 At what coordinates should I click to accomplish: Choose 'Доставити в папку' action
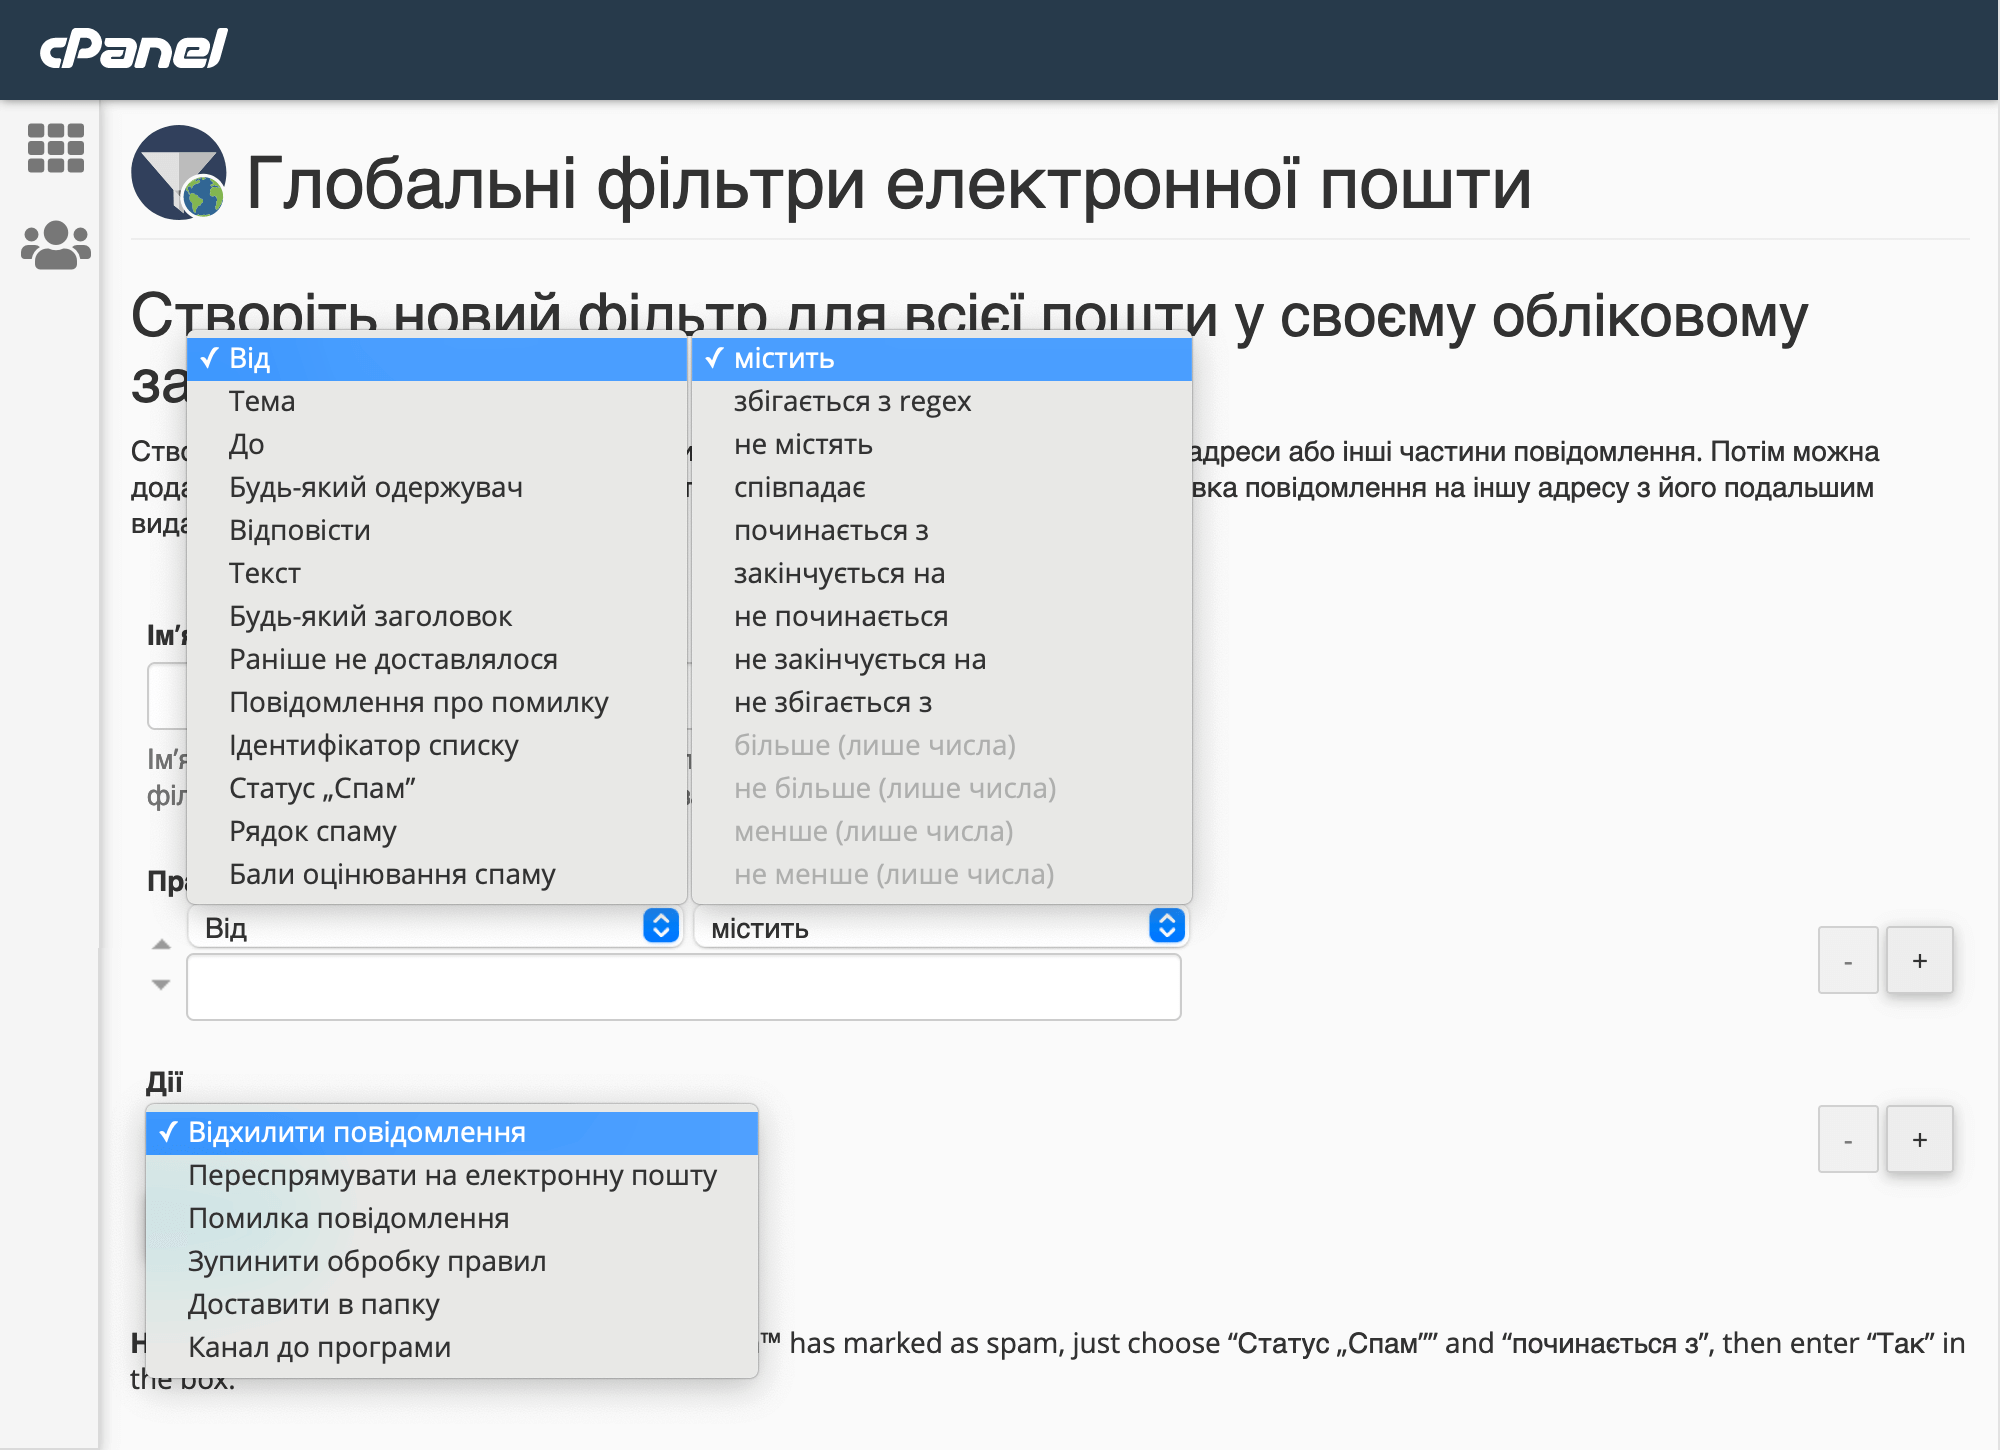pyautogui.click(x=452, y=1304)
